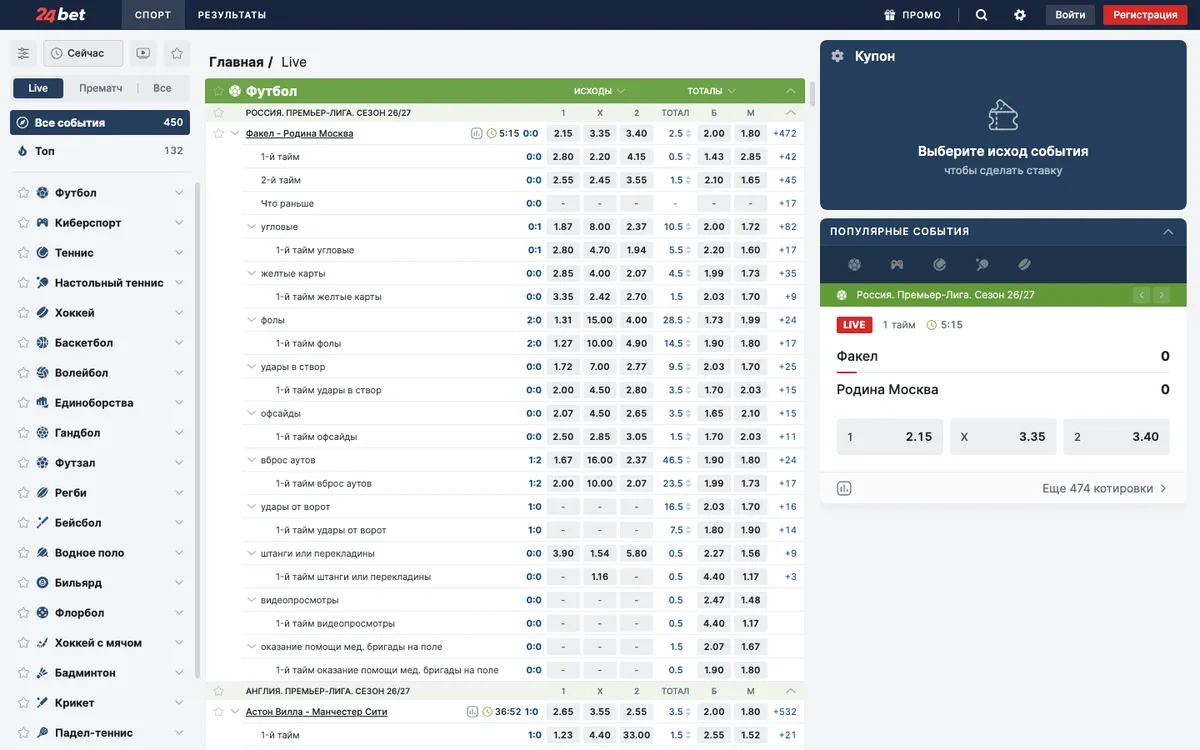This screenshot has height=750, width=1200.
Task: Select football icon in popular events
Action: pyautogui.click(x=854, y=265)
